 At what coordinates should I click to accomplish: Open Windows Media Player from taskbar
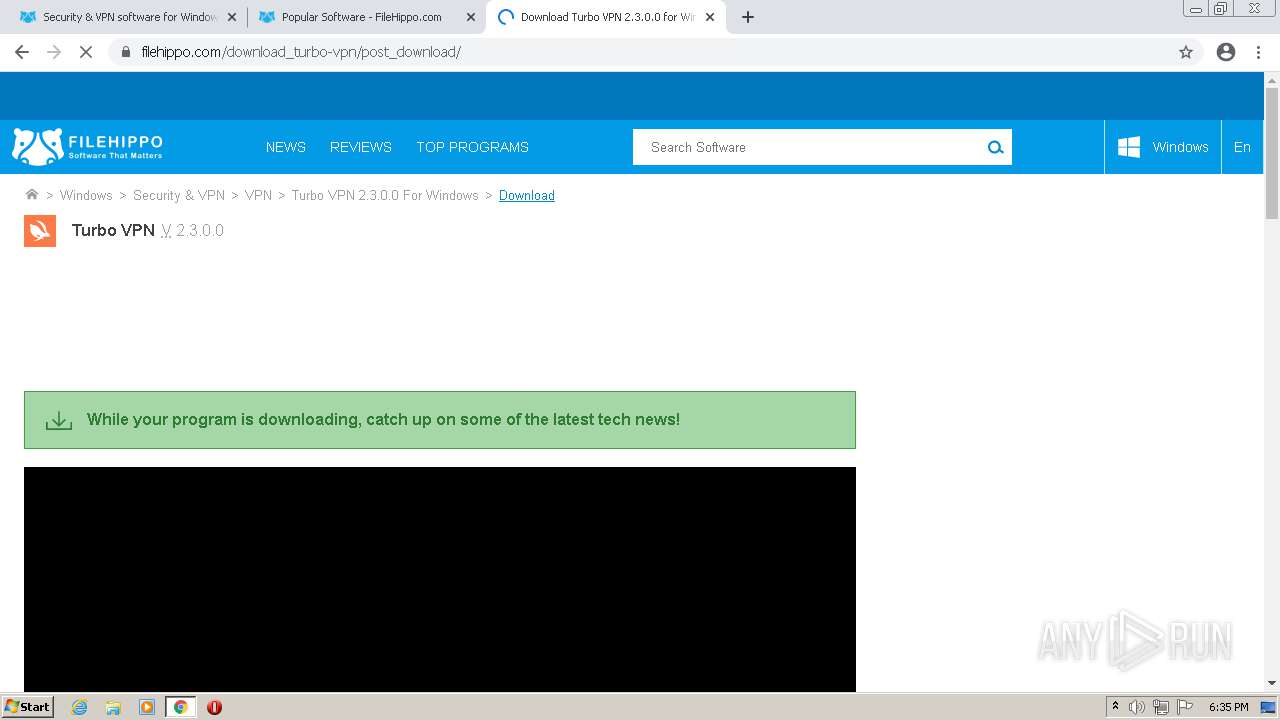click(147, 707)
